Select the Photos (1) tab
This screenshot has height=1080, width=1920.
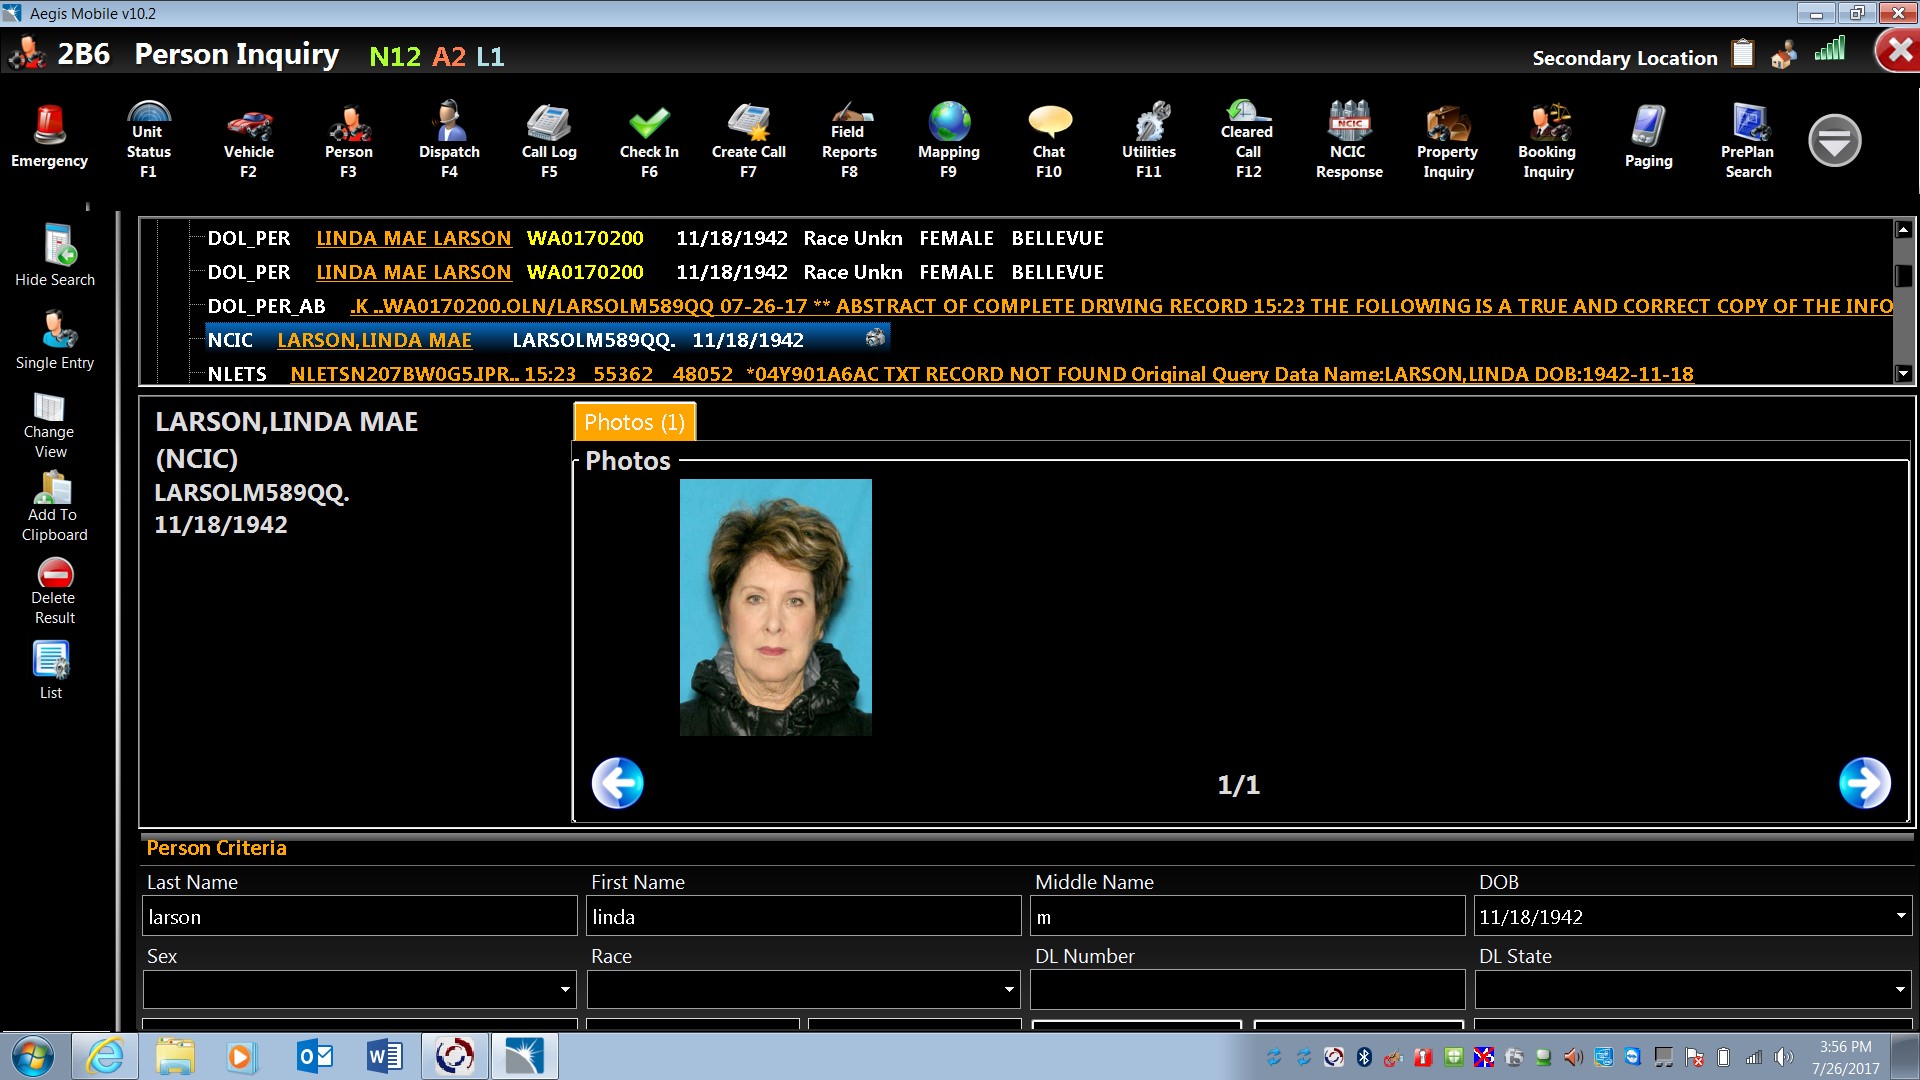(x=634, y=422)
